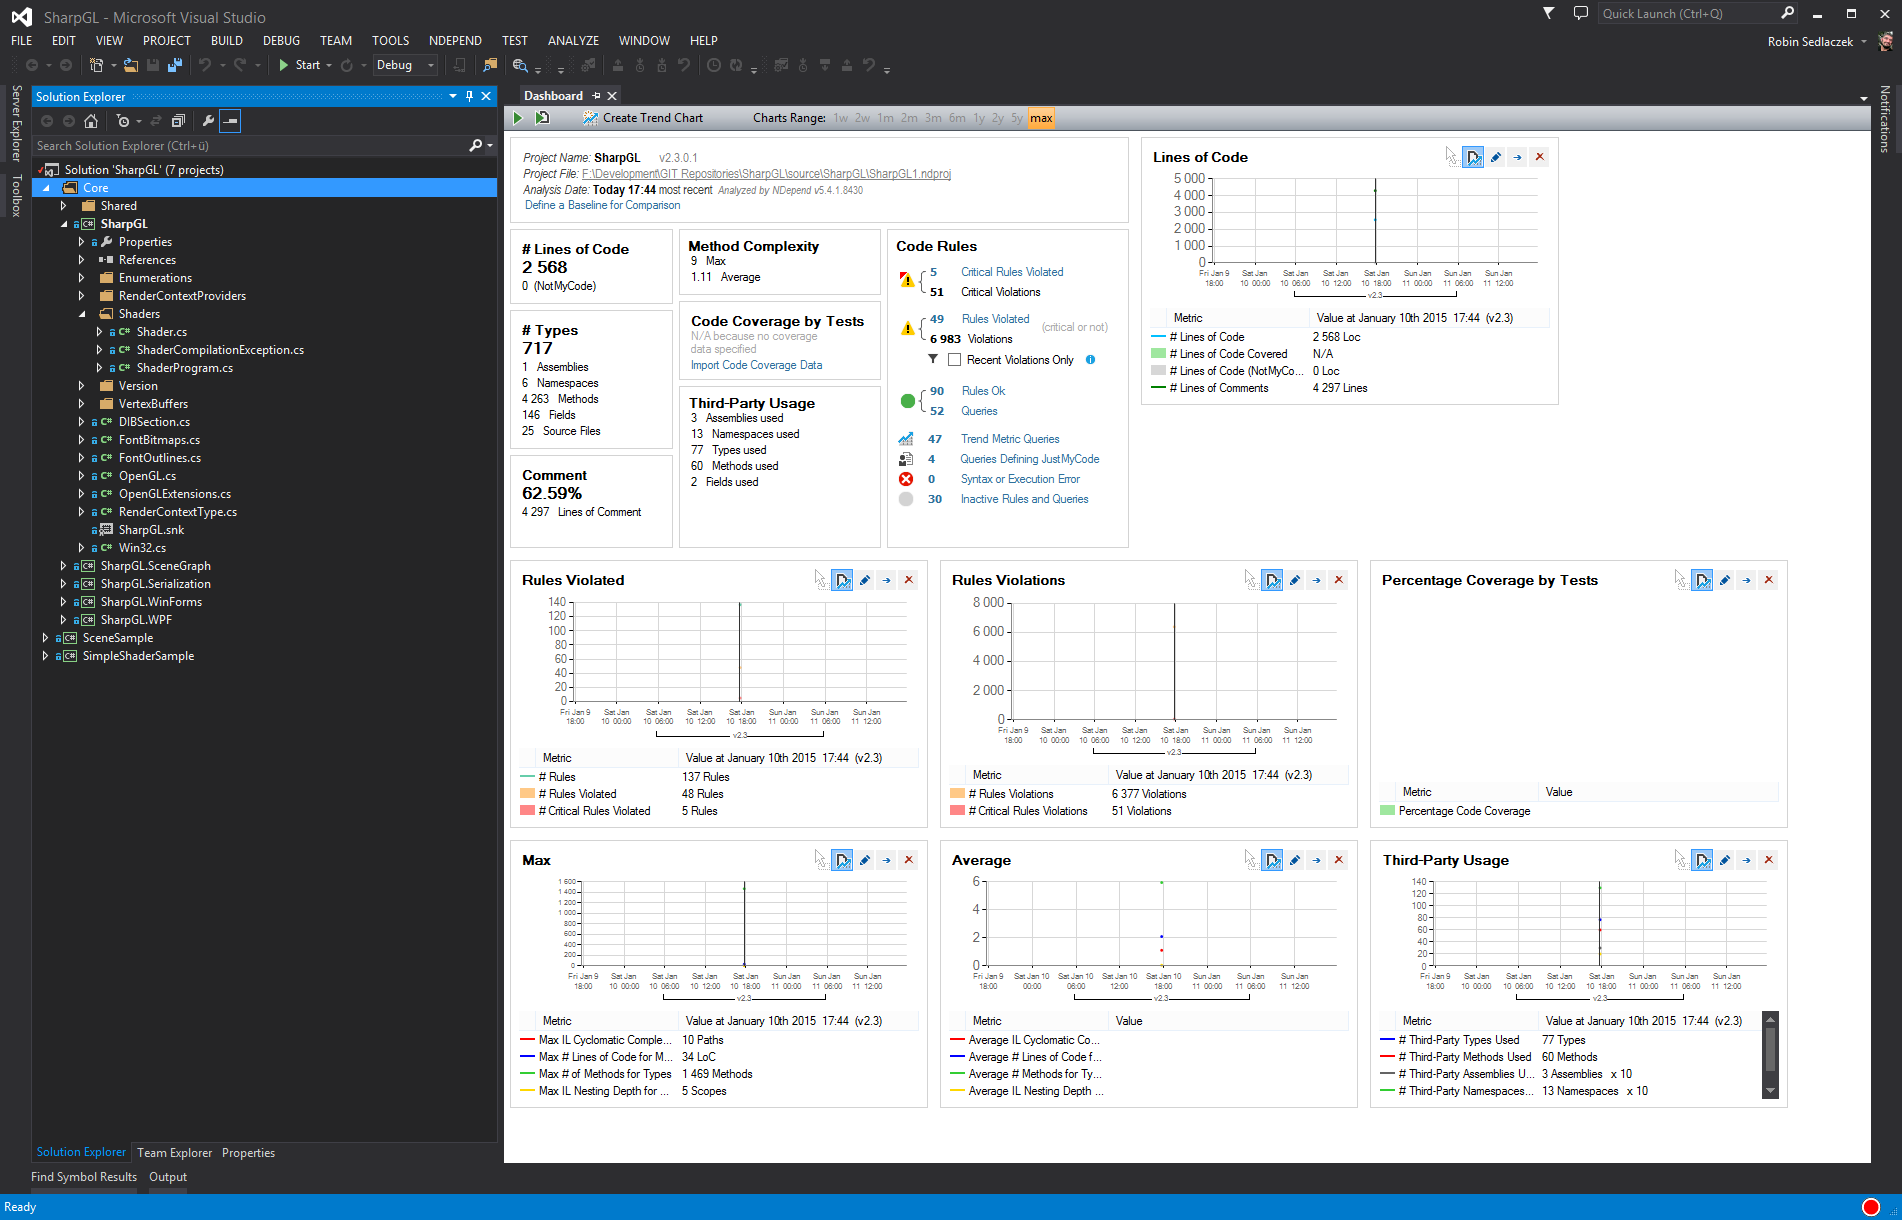
Task: Select the 1y charts range
Action: [979, 118]
